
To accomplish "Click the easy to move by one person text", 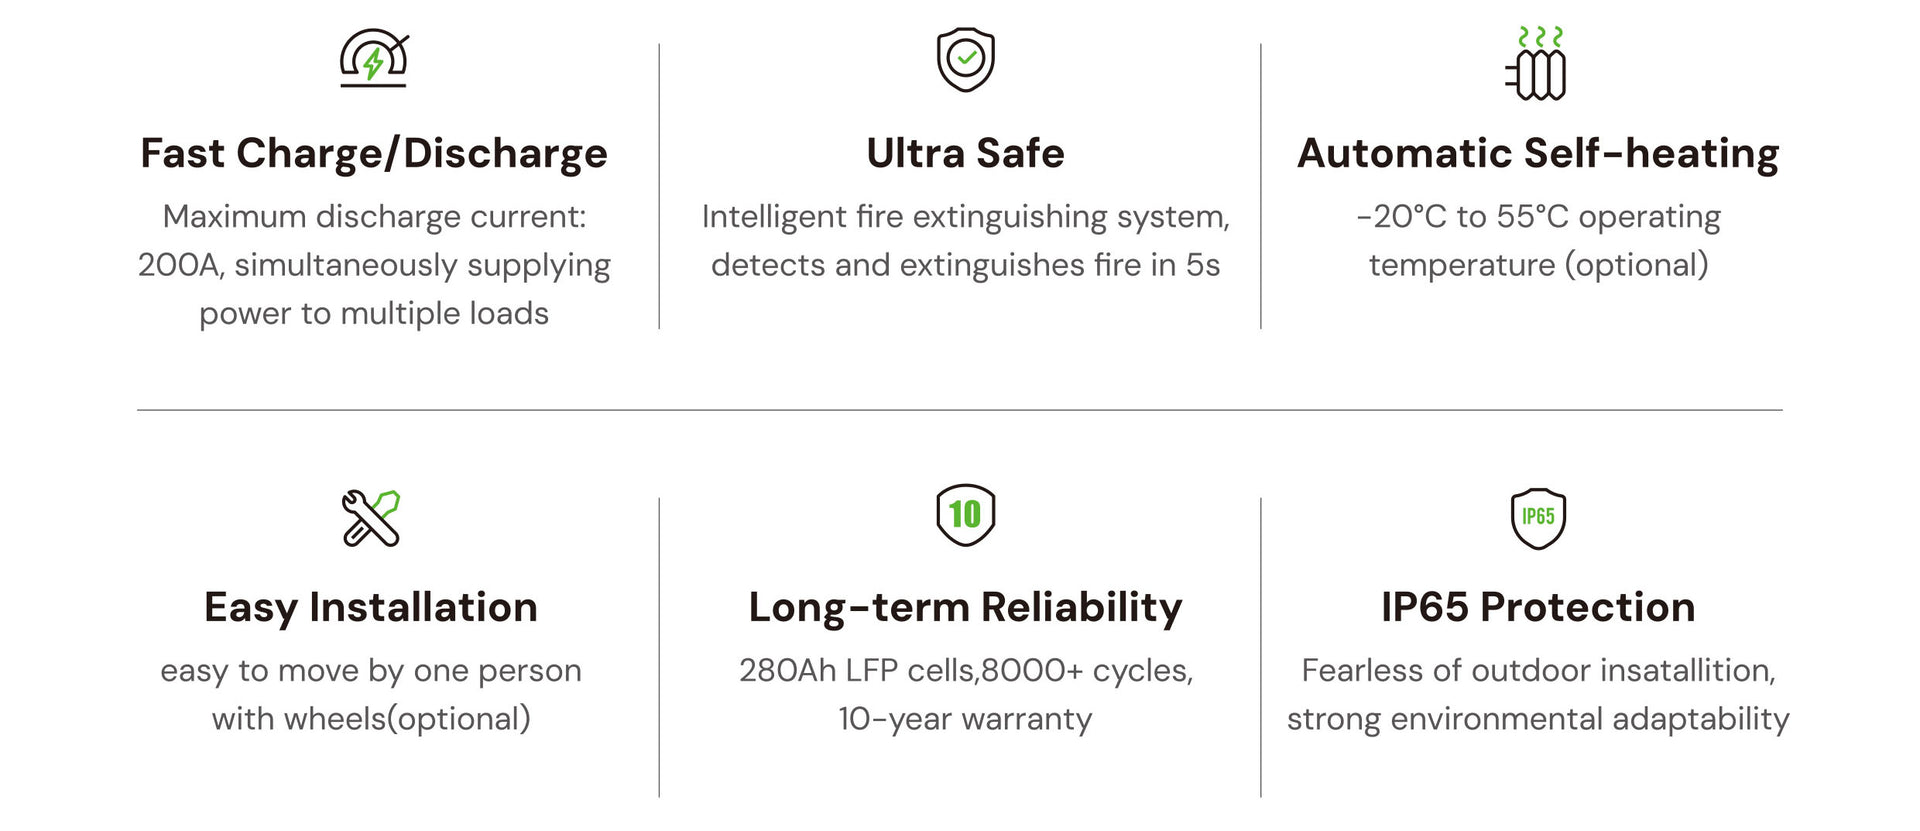I will click(371, 670).
